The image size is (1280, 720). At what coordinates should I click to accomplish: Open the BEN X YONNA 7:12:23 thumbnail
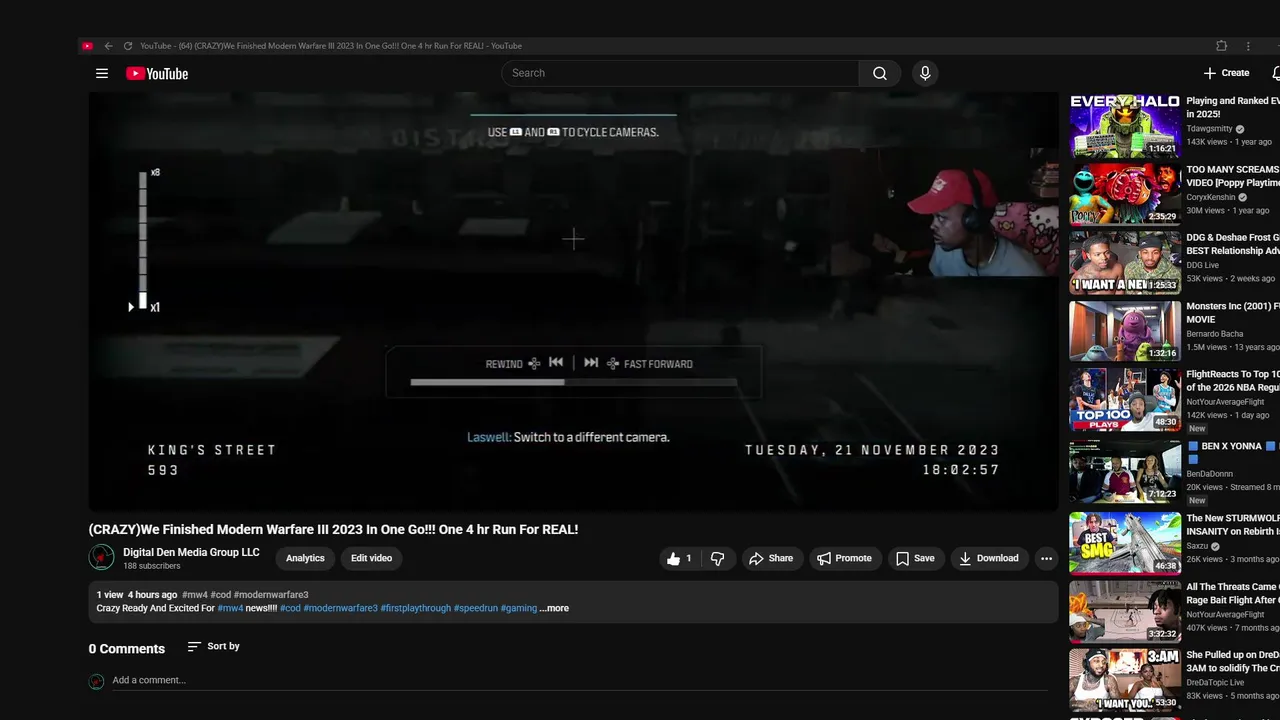(x=1125, y=471)
